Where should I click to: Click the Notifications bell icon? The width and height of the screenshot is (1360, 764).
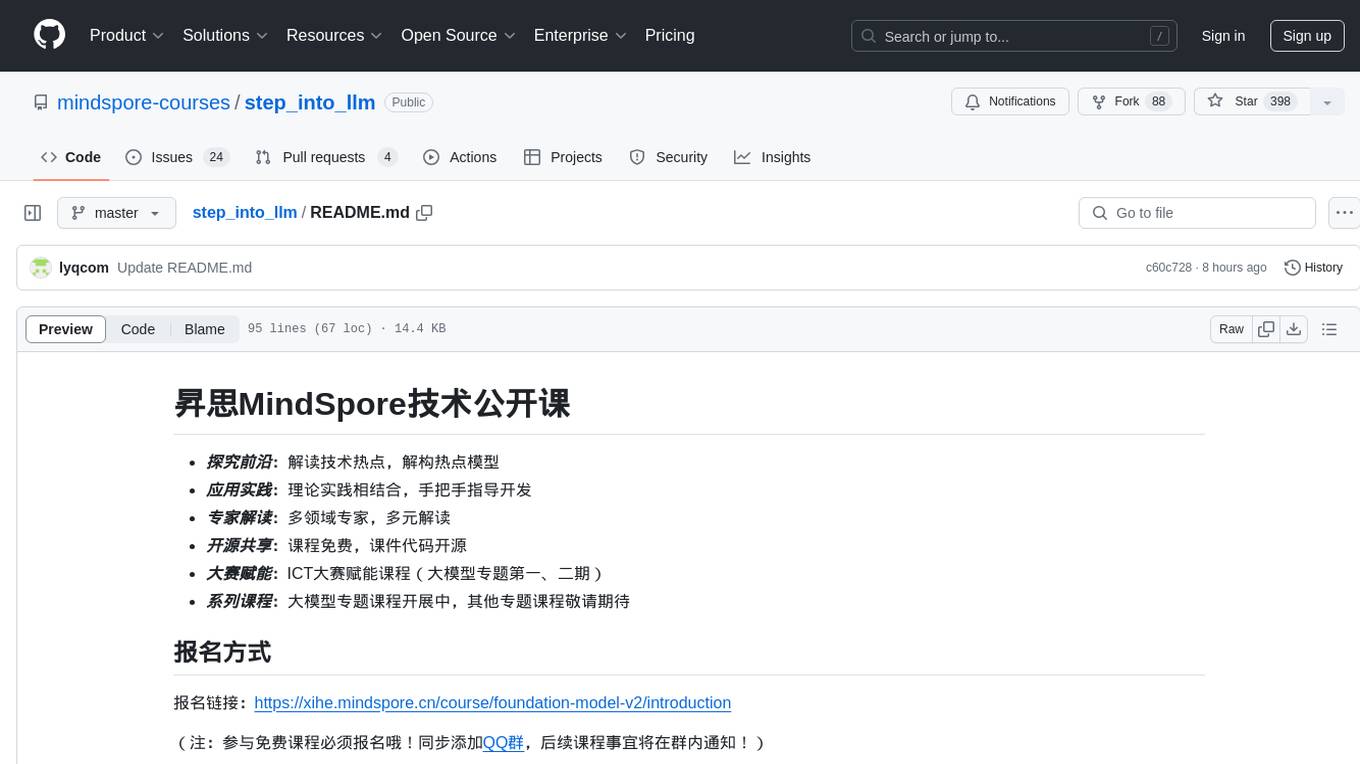tap(972, 102)
